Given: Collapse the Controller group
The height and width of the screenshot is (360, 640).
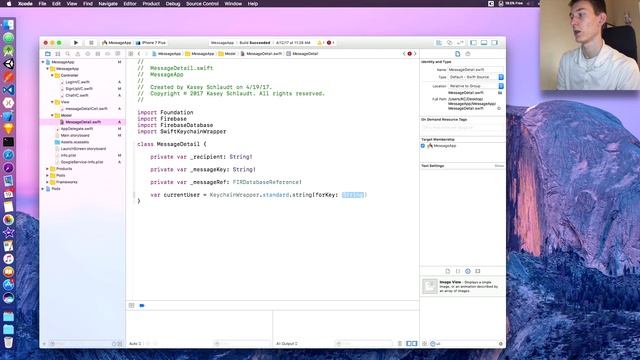Looking at the screenshot, I should [52, 76].
